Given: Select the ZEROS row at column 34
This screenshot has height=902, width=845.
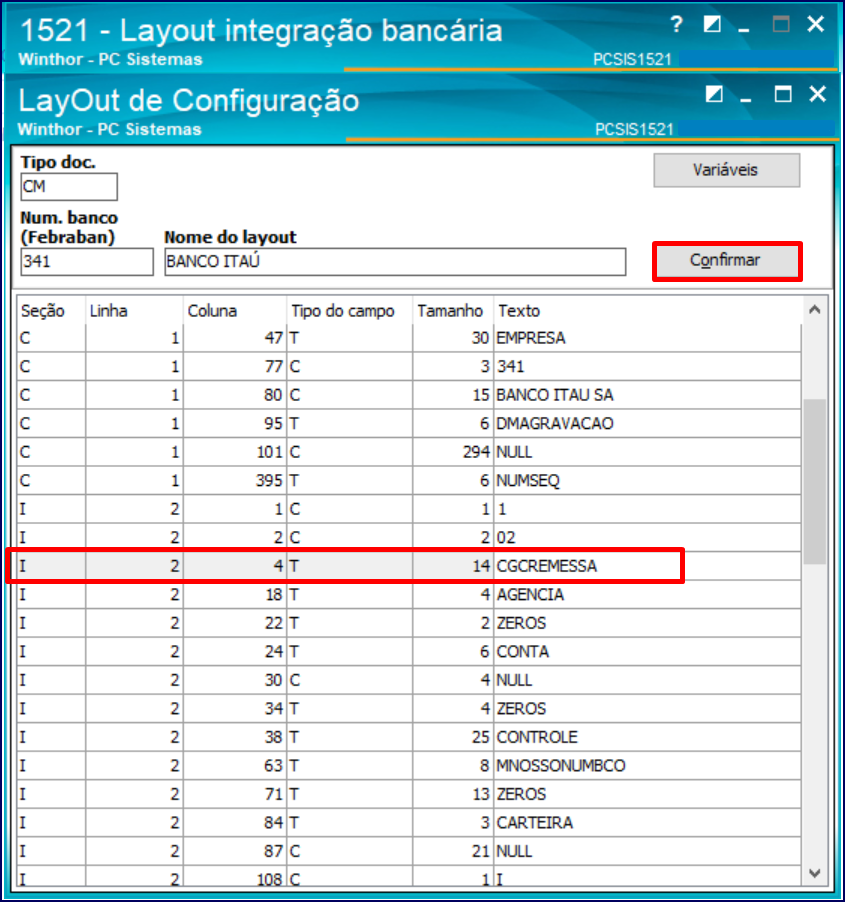Looking at the screenshot, I should click(409, 709).
